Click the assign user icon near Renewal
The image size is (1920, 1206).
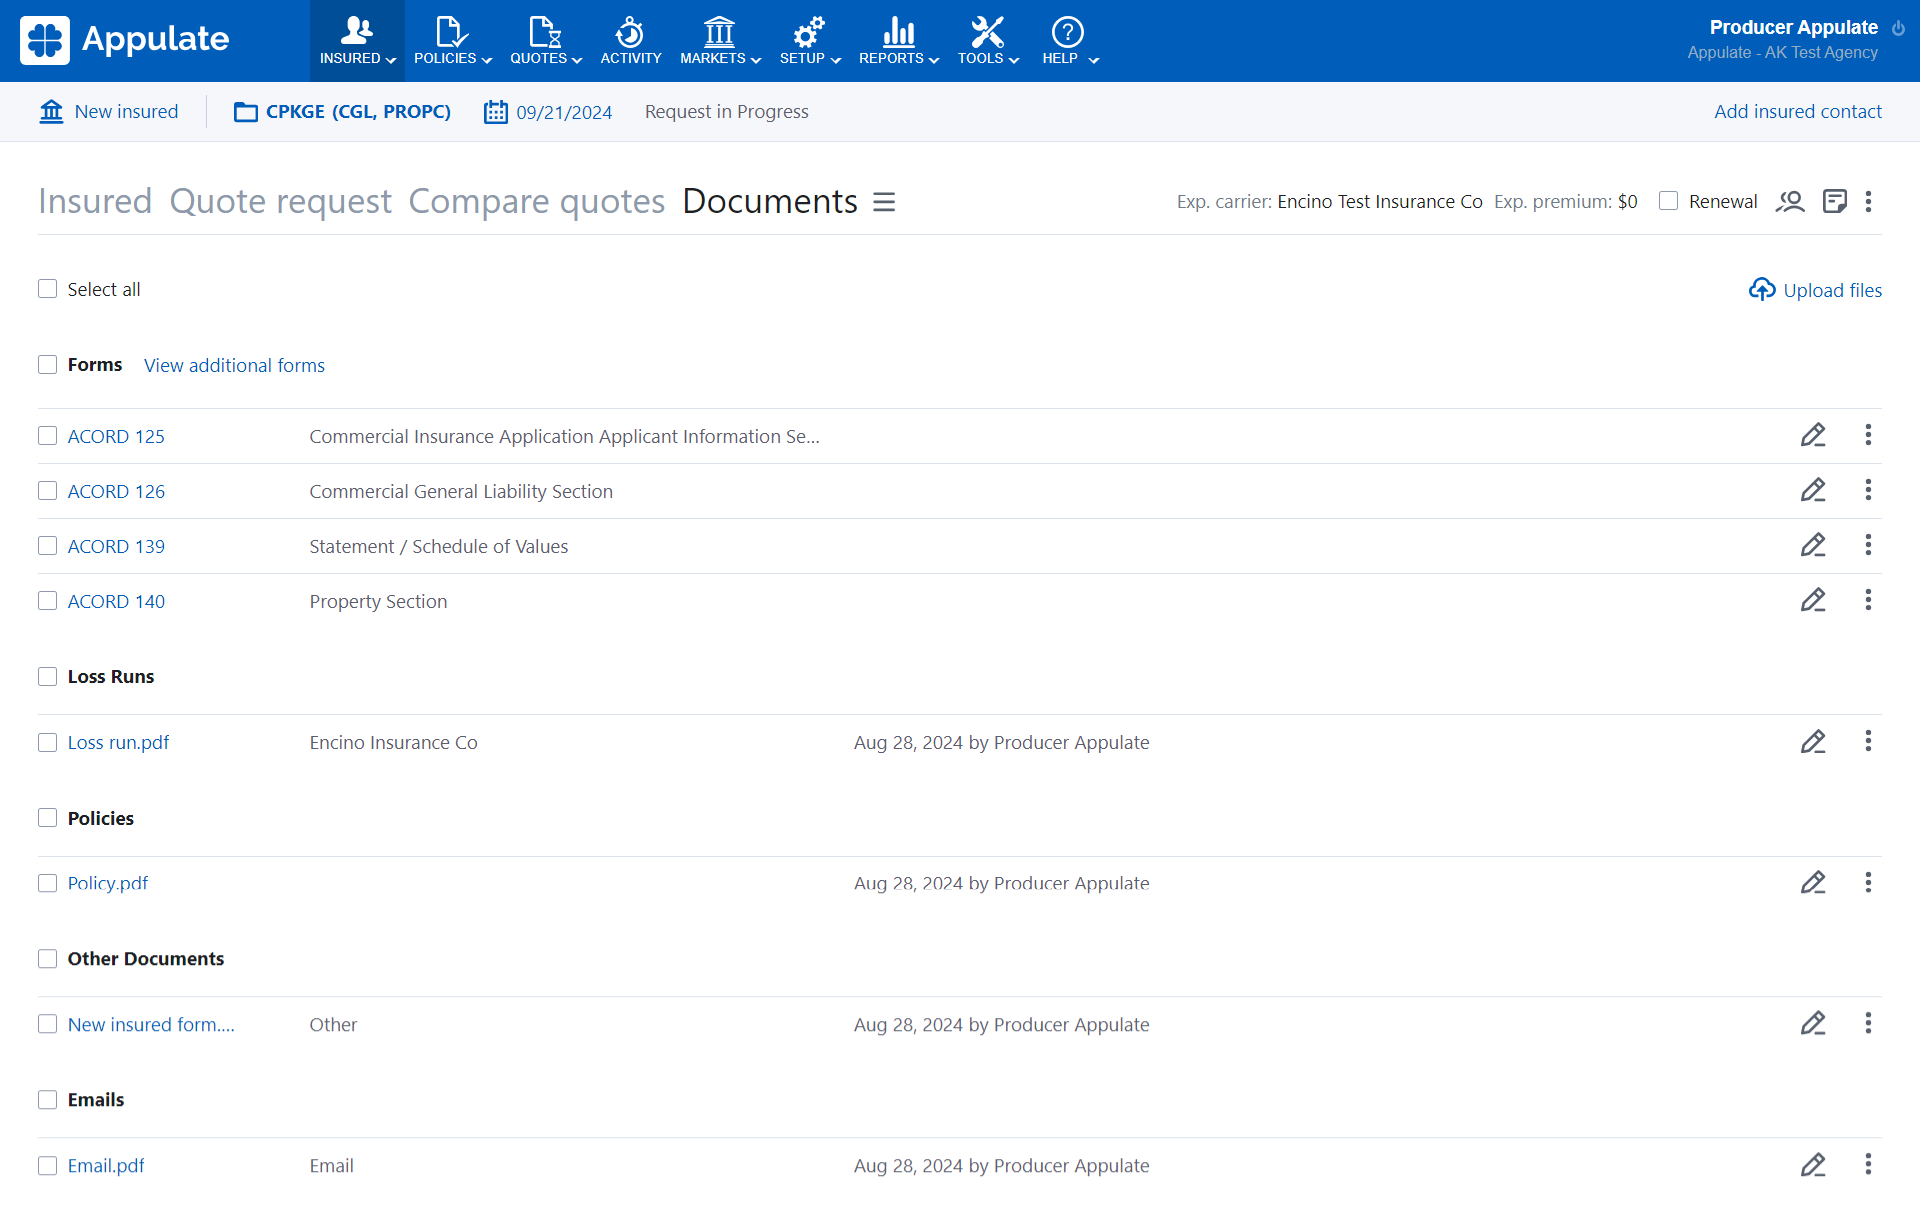tap(1790, 202)
